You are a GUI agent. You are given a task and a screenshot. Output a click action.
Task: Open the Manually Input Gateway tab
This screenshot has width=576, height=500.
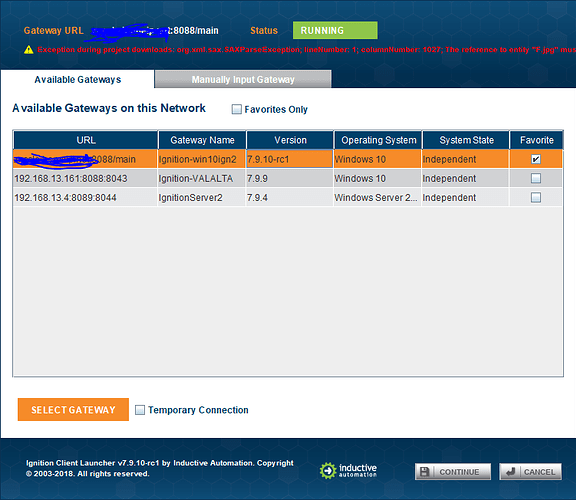point(243,79)
